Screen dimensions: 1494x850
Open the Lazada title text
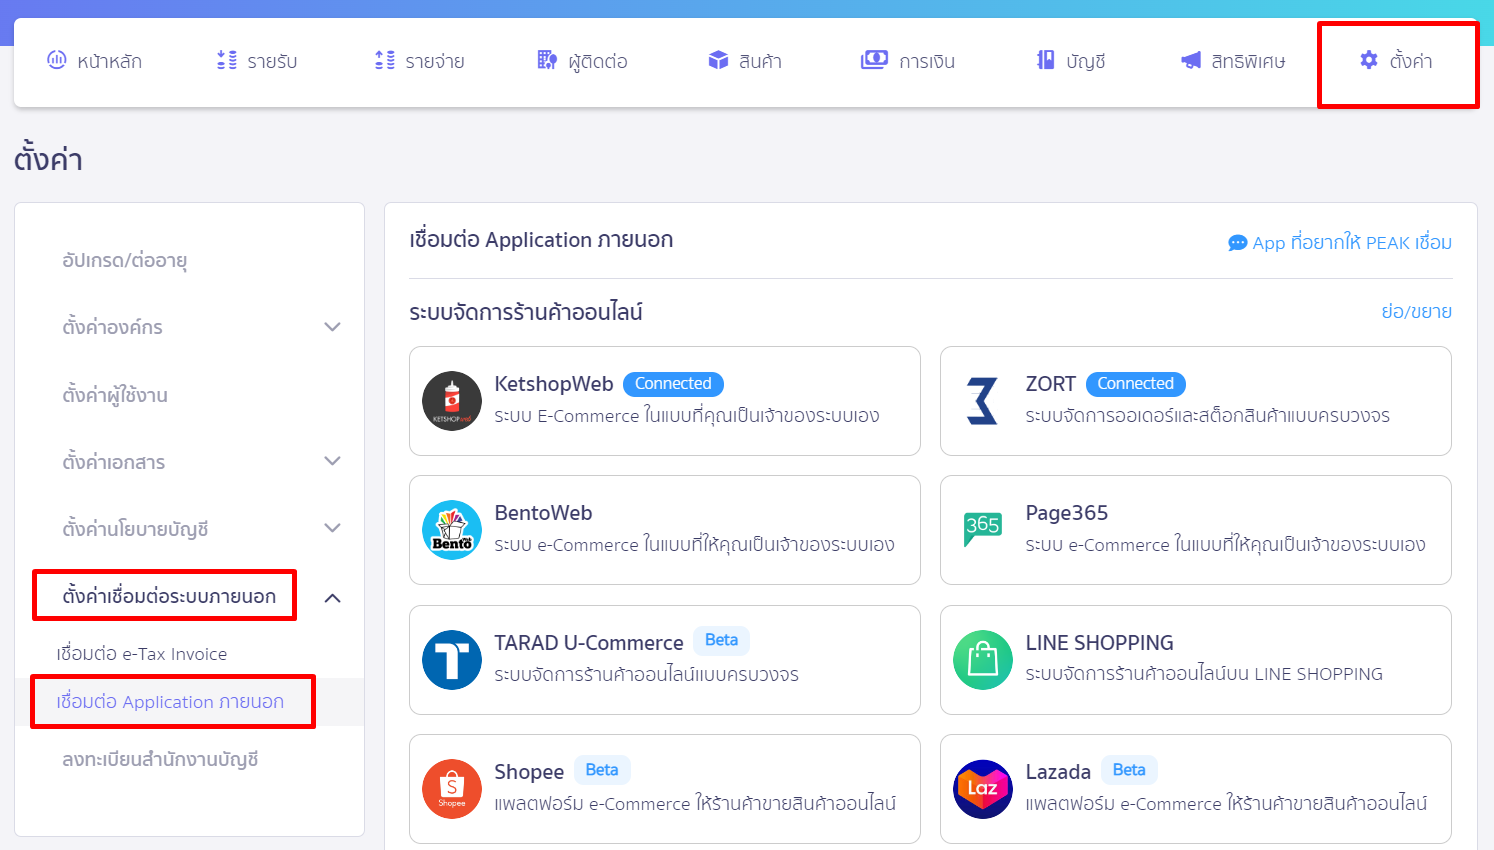(x=1058, y=772)
